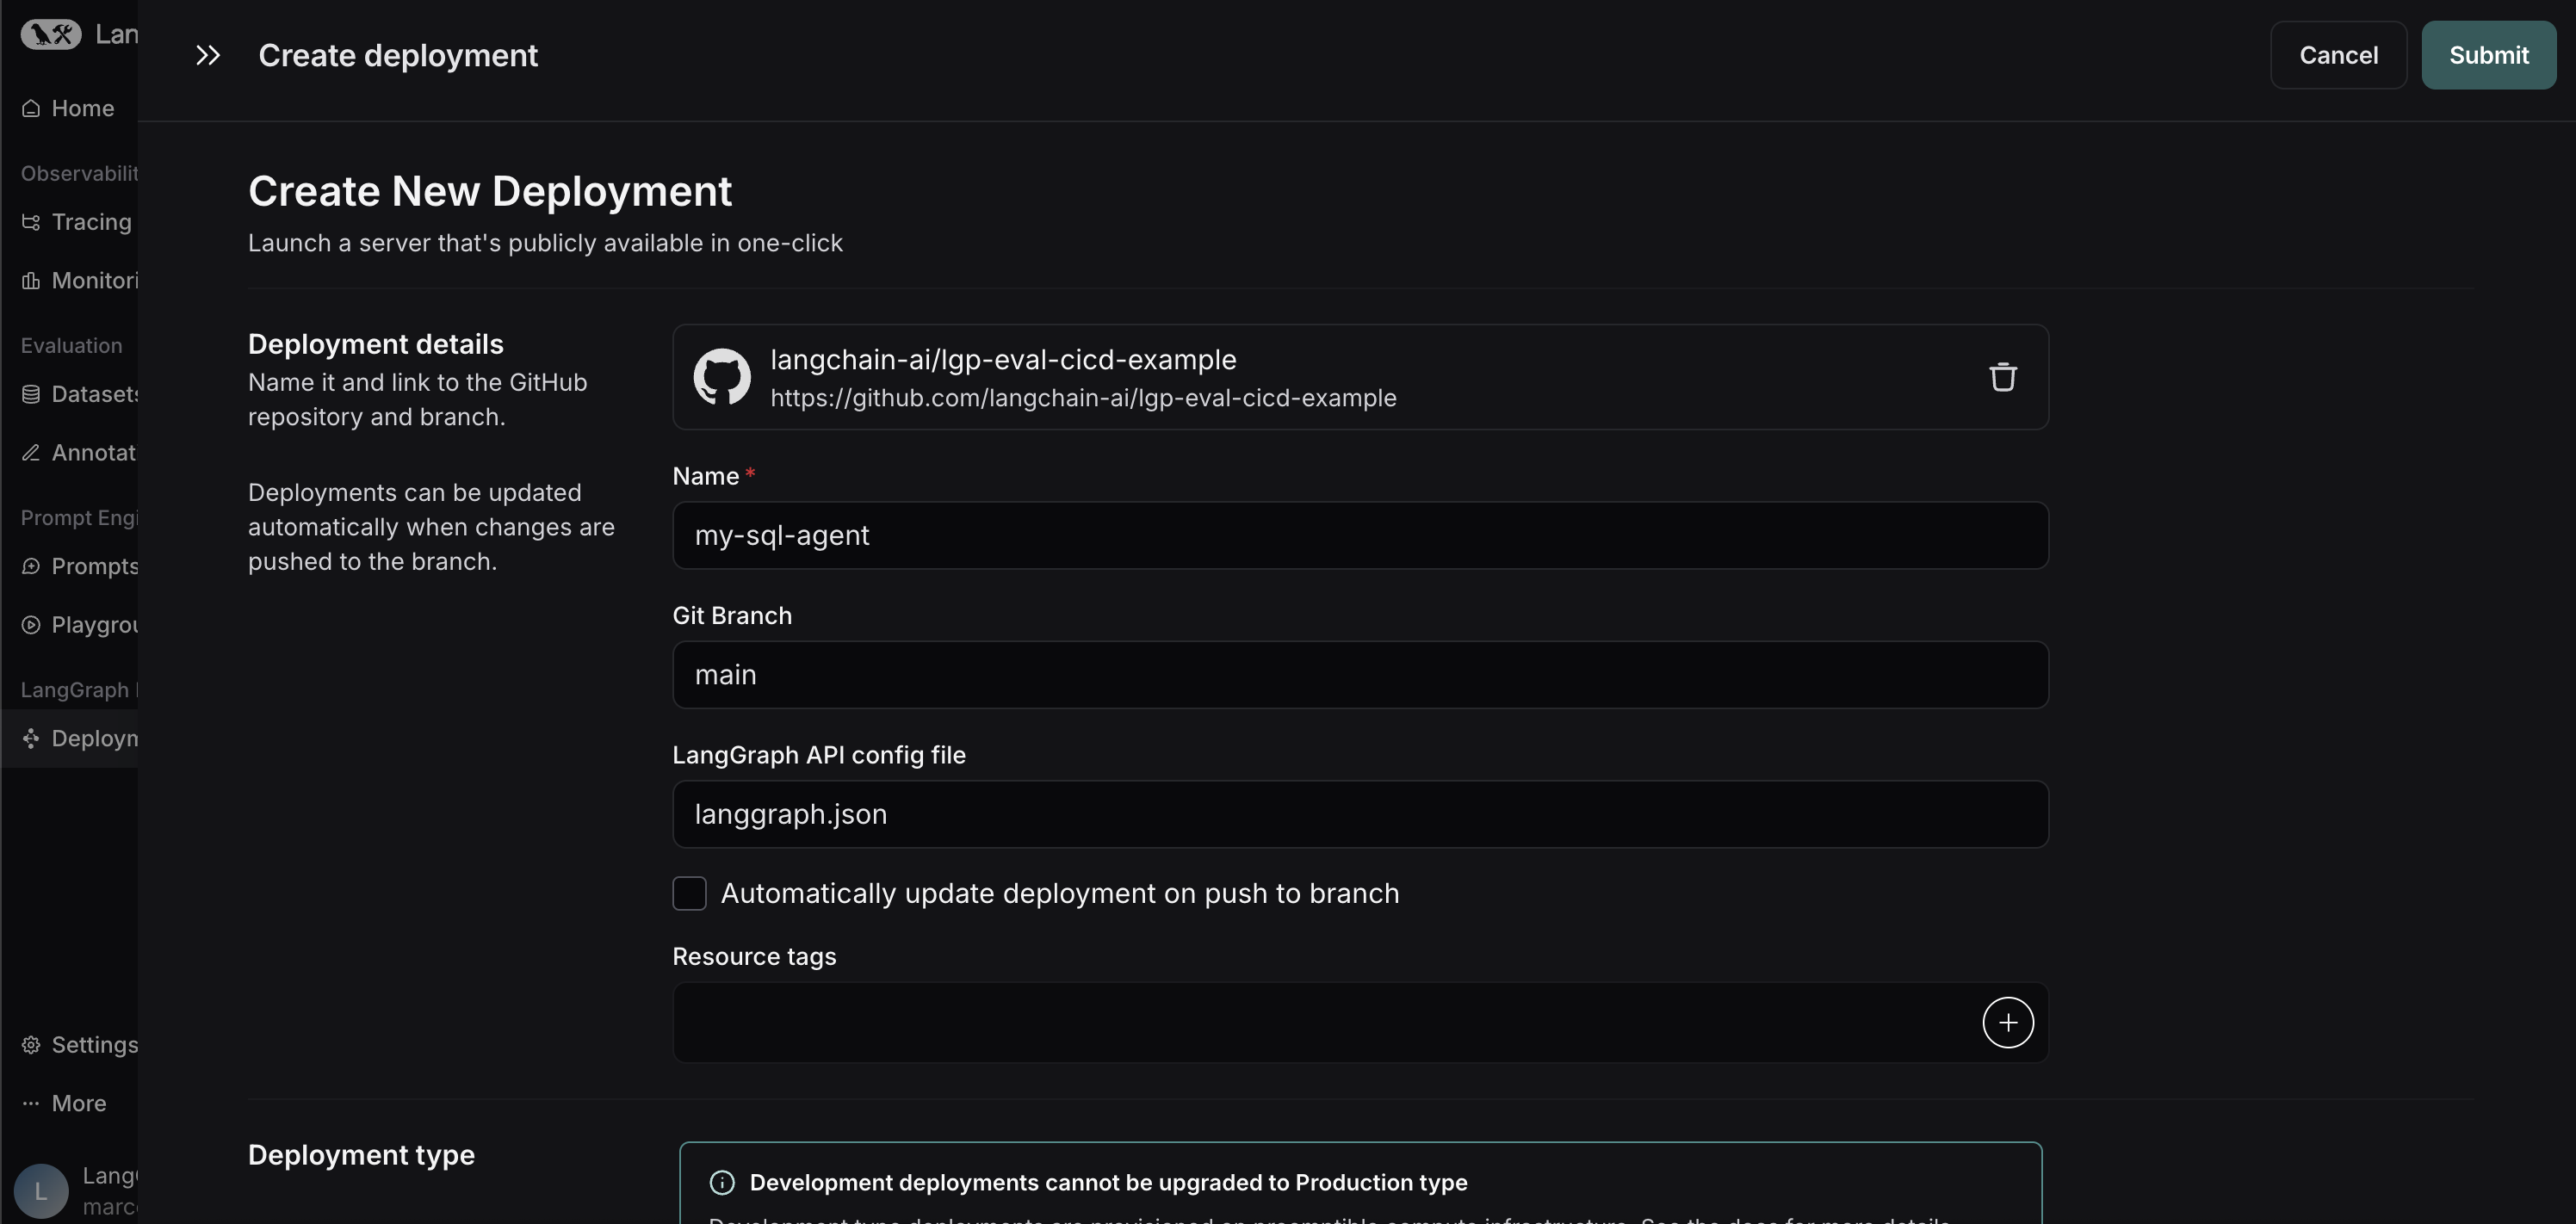Click 'Deployment type' section heading

coord(361,1155)
